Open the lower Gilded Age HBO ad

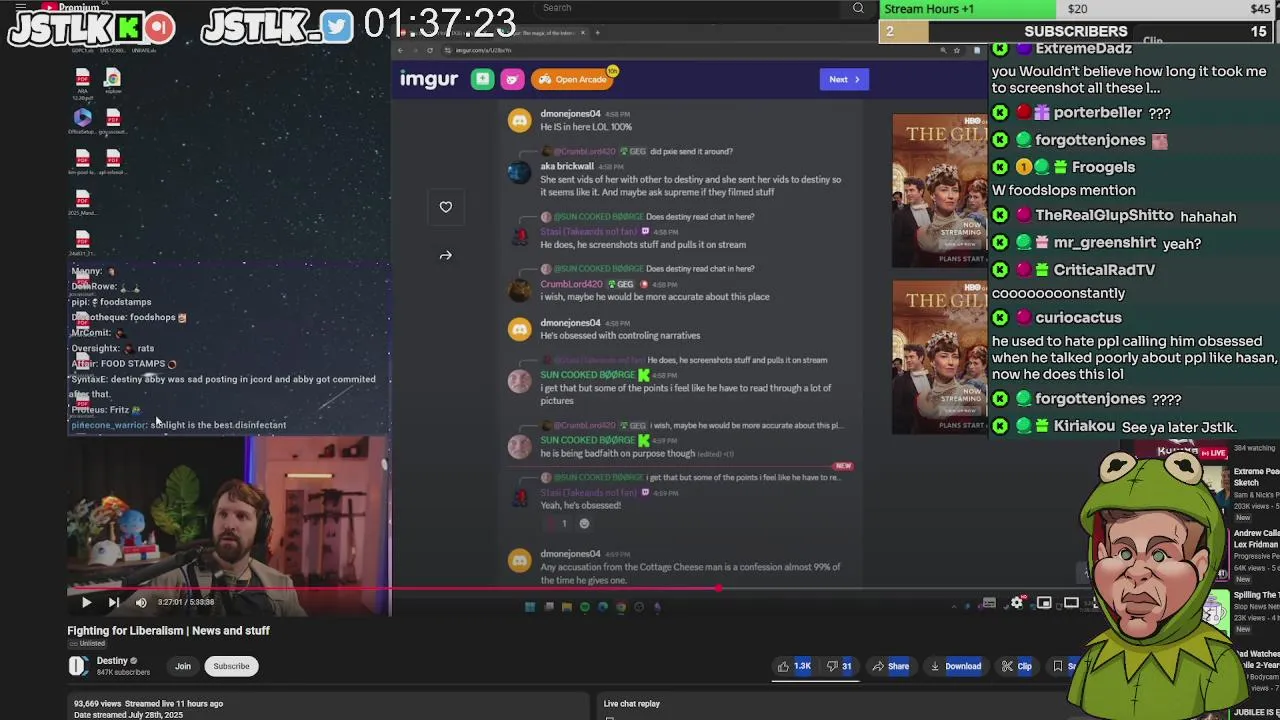(x=939, y=358)
